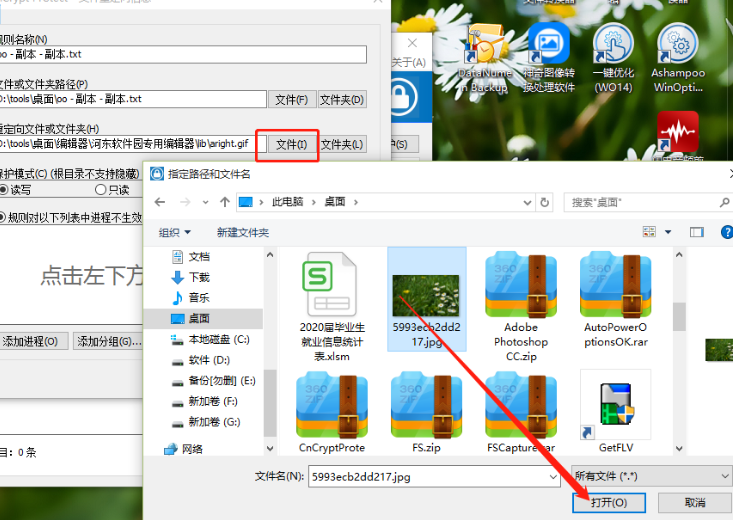Viewport: 738px width, 520px height.
Task: Open recent locations dropdown arrow
Action: click(x=205, y=202)
